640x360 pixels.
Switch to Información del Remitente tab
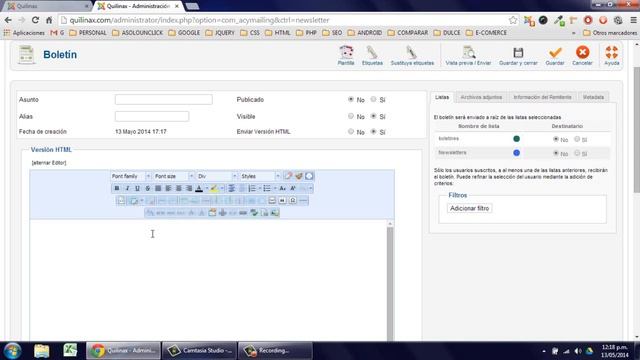click(542, 97)
